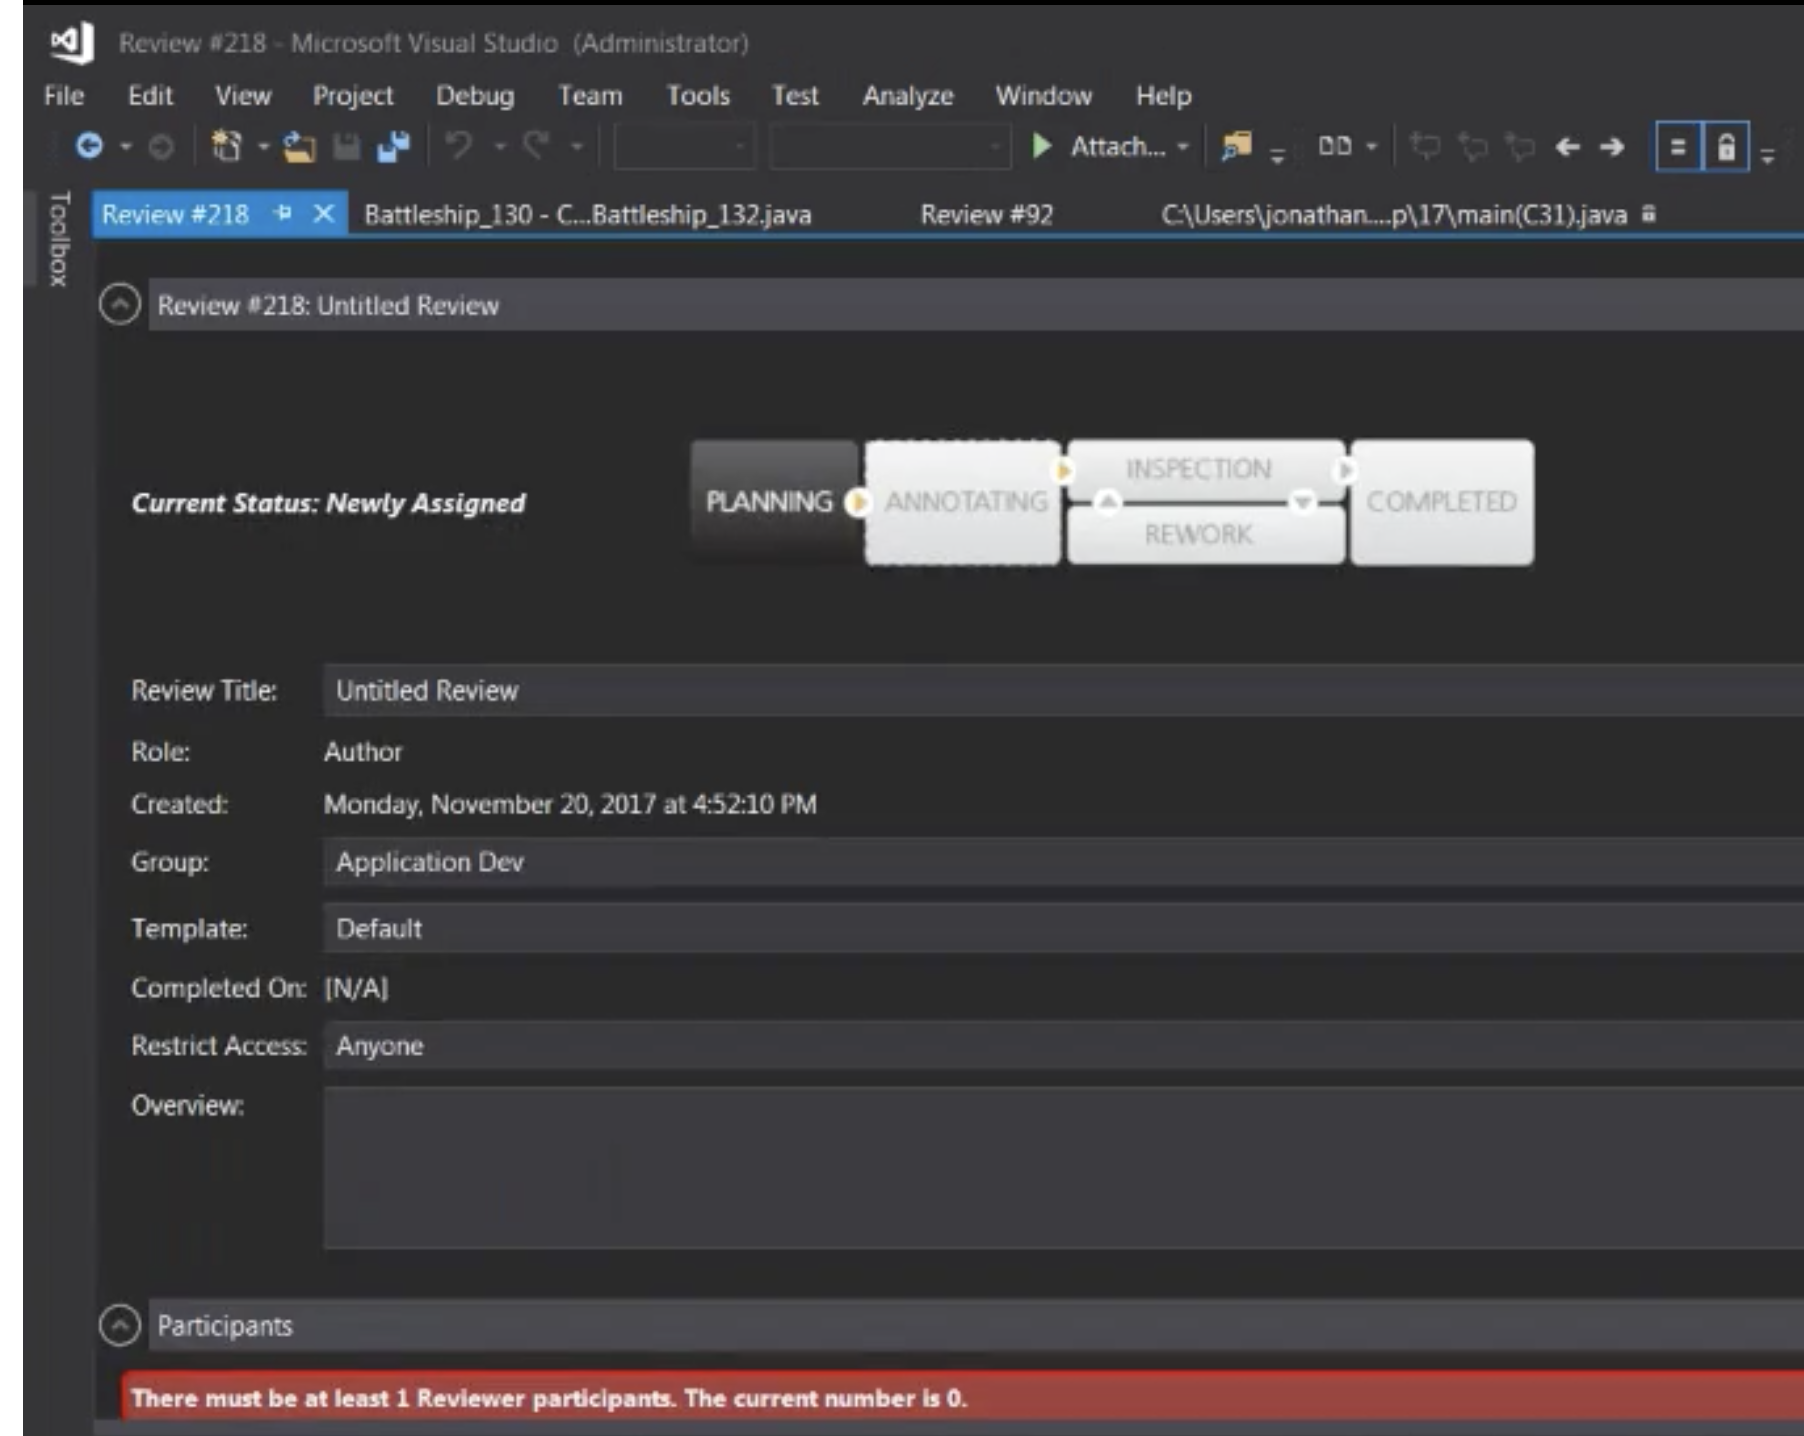The image size is (1804, 1436).
Task: Open the Group Application Dev combo box
Action: point(1063,862)
